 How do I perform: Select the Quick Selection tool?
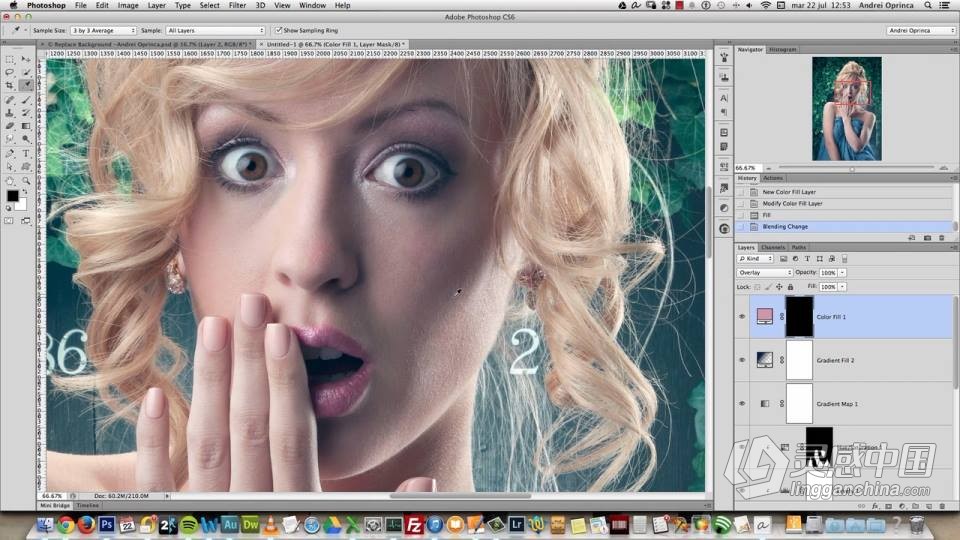click(26, 72)
